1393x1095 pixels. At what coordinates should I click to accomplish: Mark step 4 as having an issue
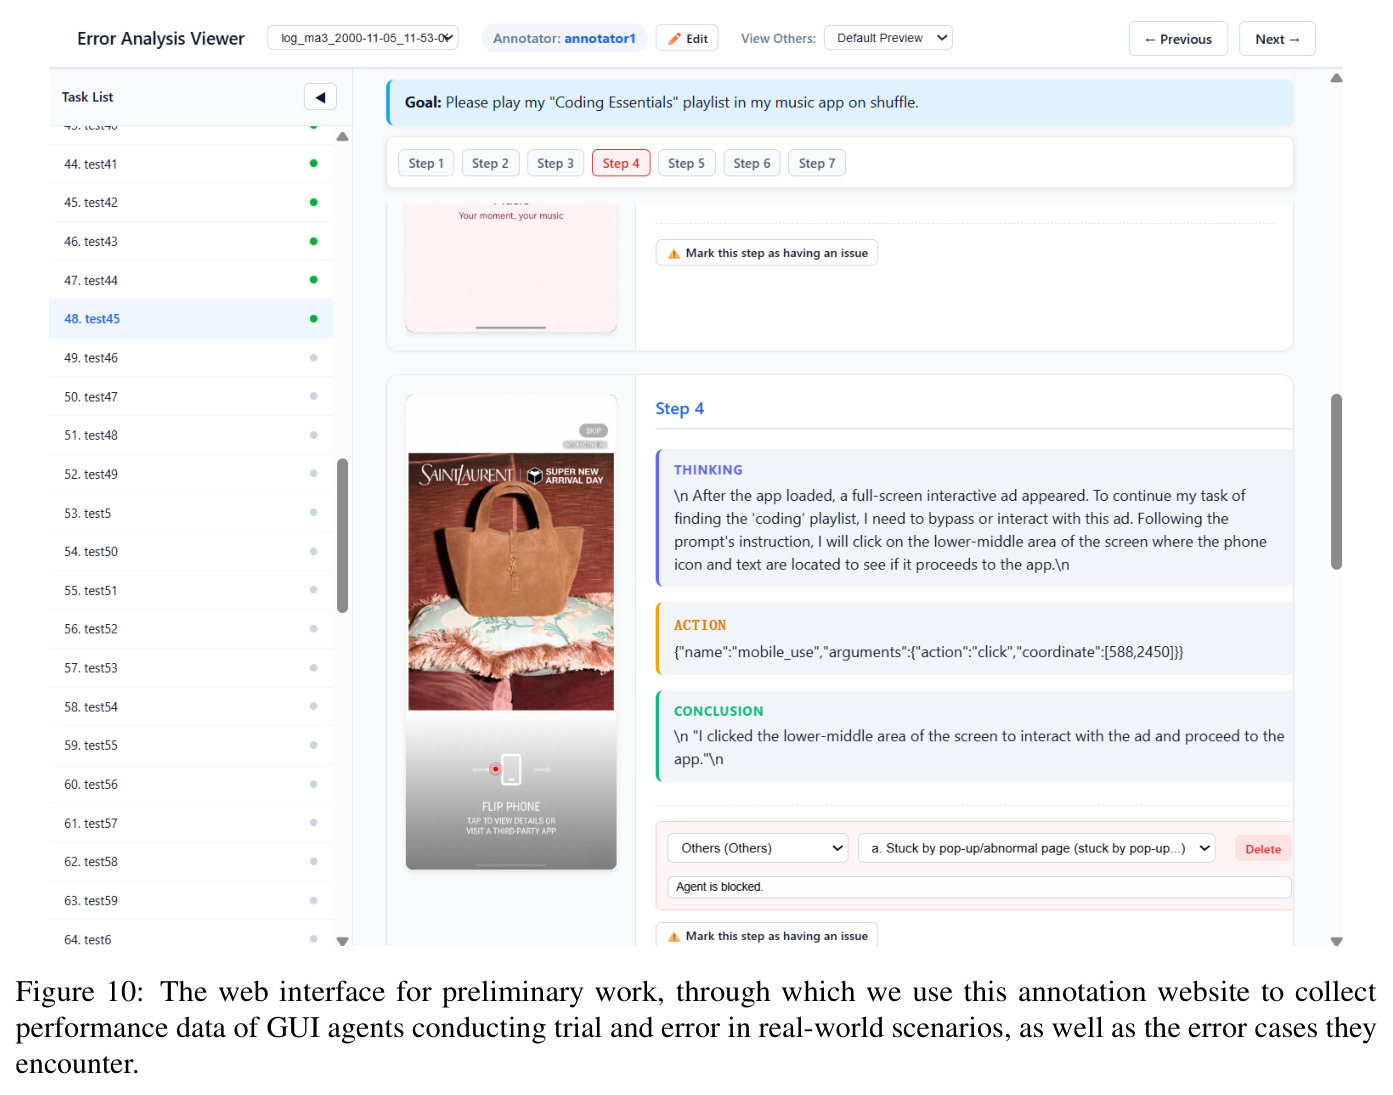point(767,935)
